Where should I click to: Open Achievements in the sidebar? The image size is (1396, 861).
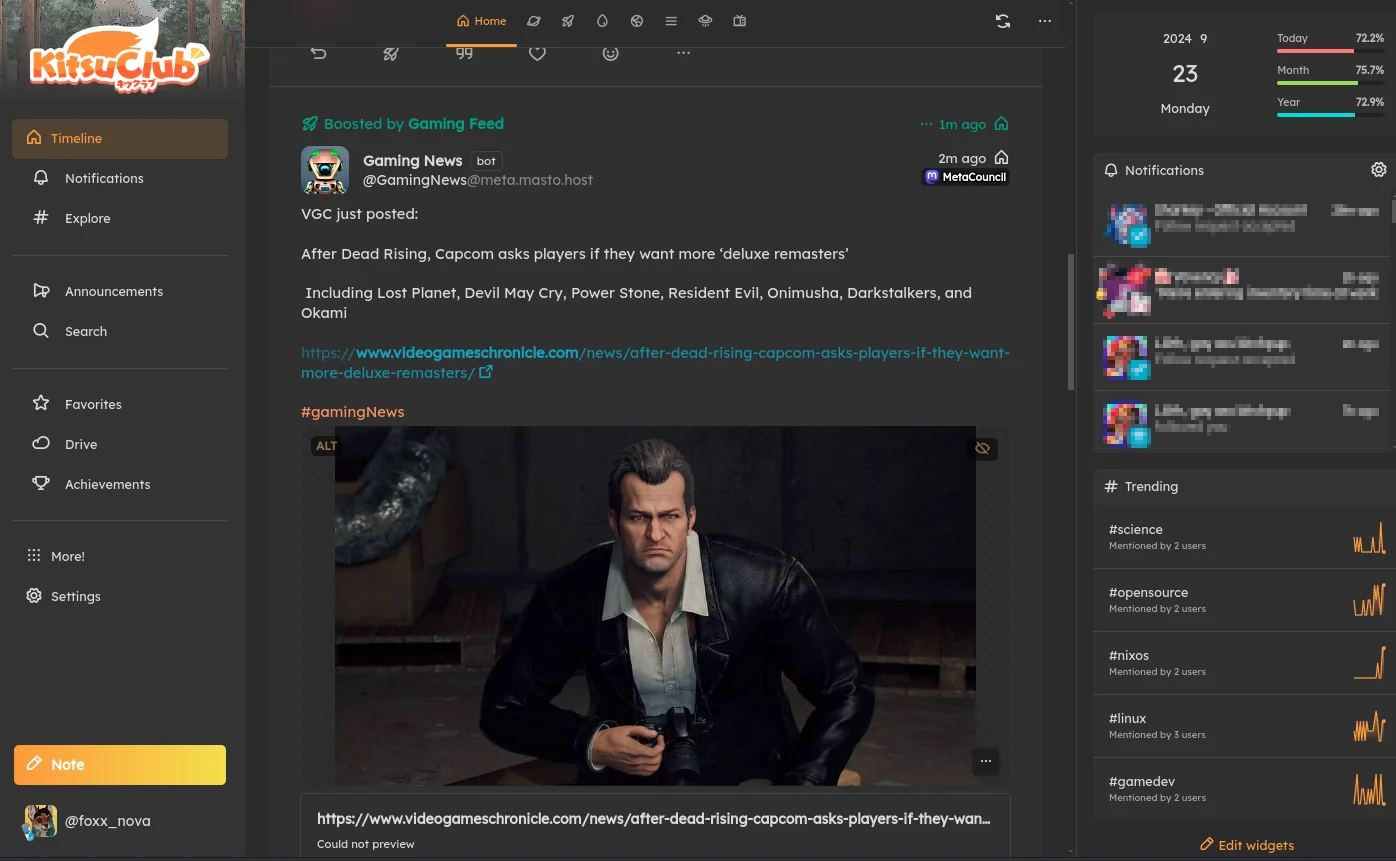point(120,484)
